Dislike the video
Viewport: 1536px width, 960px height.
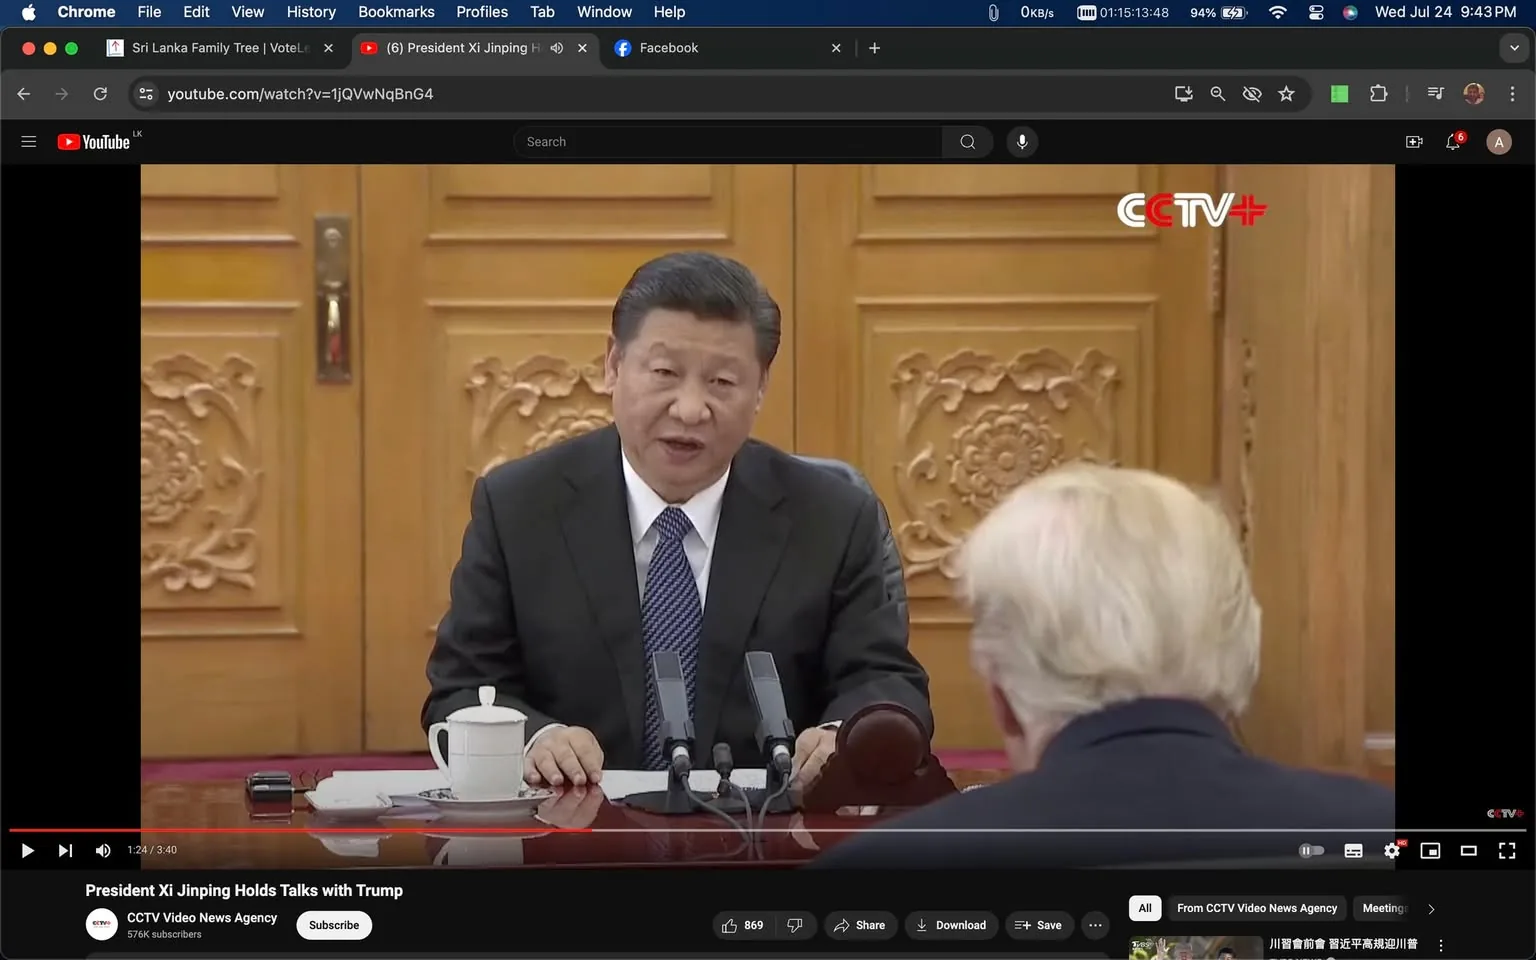(x=795, y=925)
